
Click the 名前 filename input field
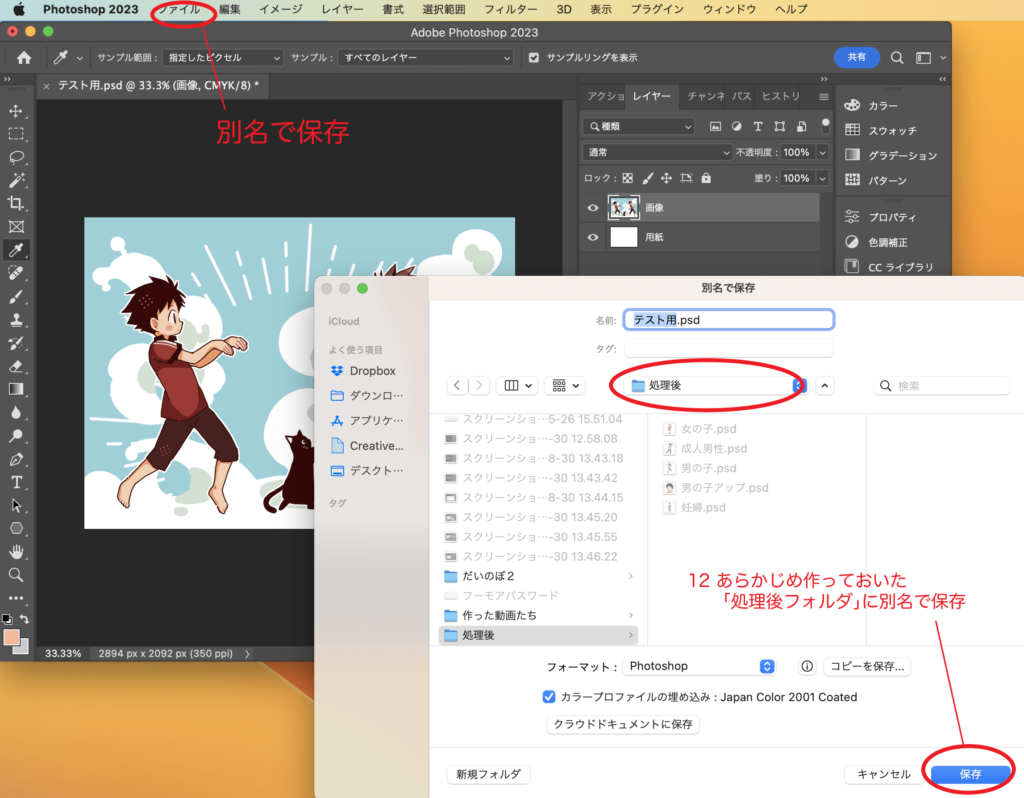click(729, 320)
